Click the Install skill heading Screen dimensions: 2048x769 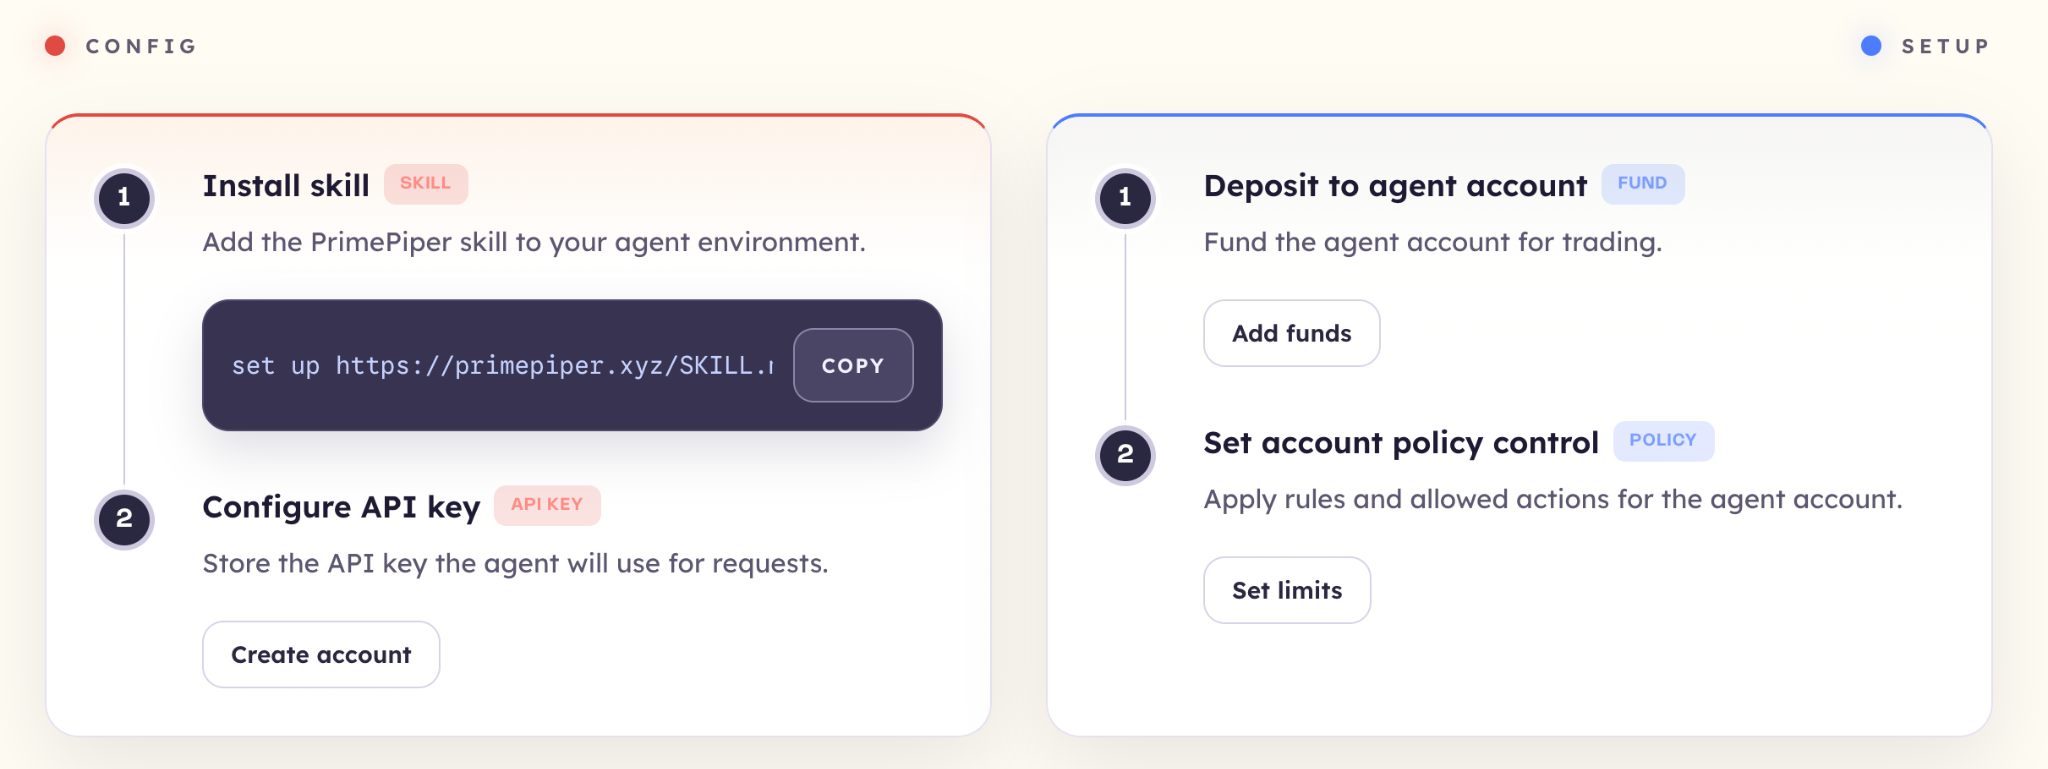[286, 186]
